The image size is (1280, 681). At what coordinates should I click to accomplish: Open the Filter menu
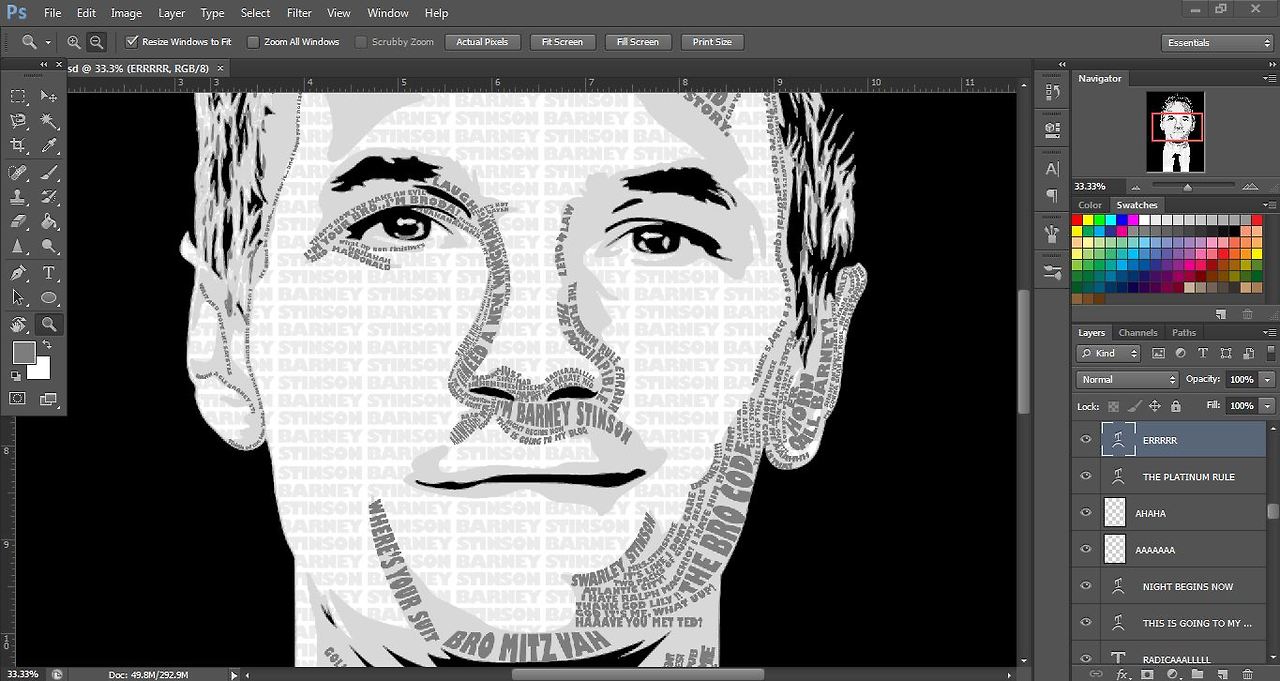pos(299,13)
